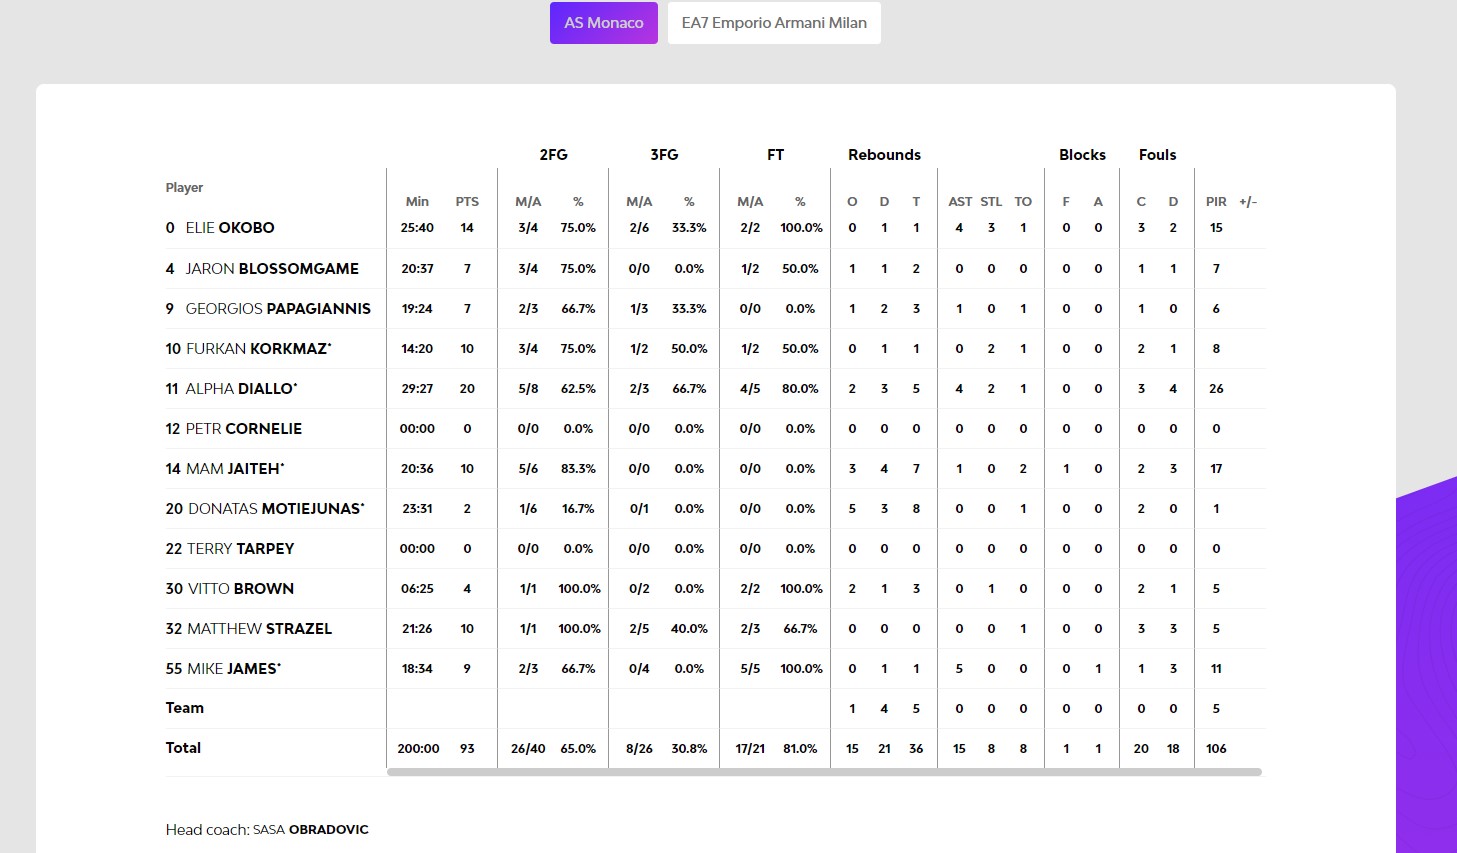The height and width of the screenshot is (853, 1457).
Task: Click total FT percentage 81.0%
Action: coord(800,748)
